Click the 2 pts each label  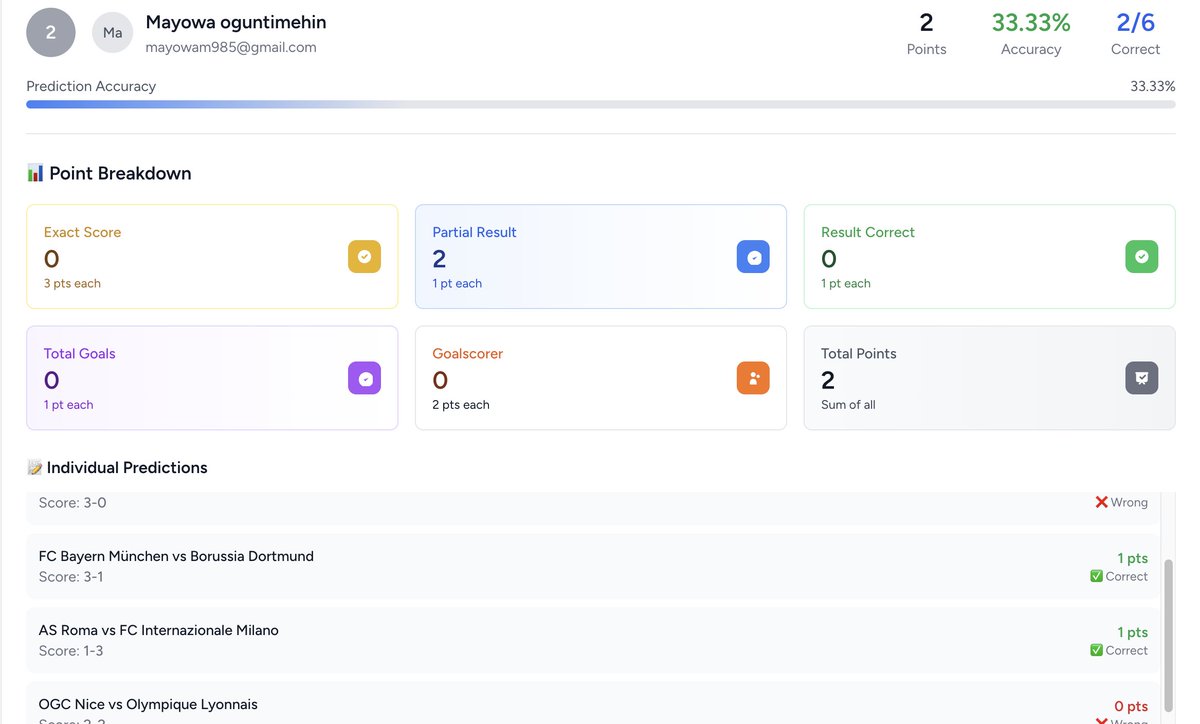pyautogui.click(x=461, y=405)
